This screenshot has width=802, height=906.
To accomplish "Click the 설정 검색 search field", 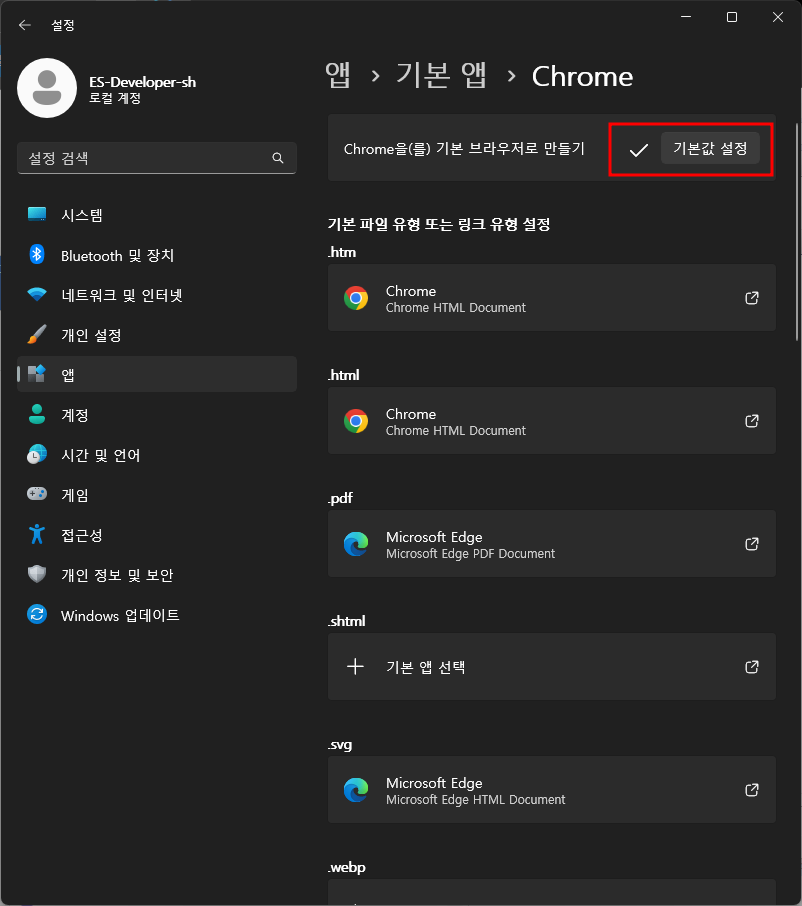I will pos(157,158).
